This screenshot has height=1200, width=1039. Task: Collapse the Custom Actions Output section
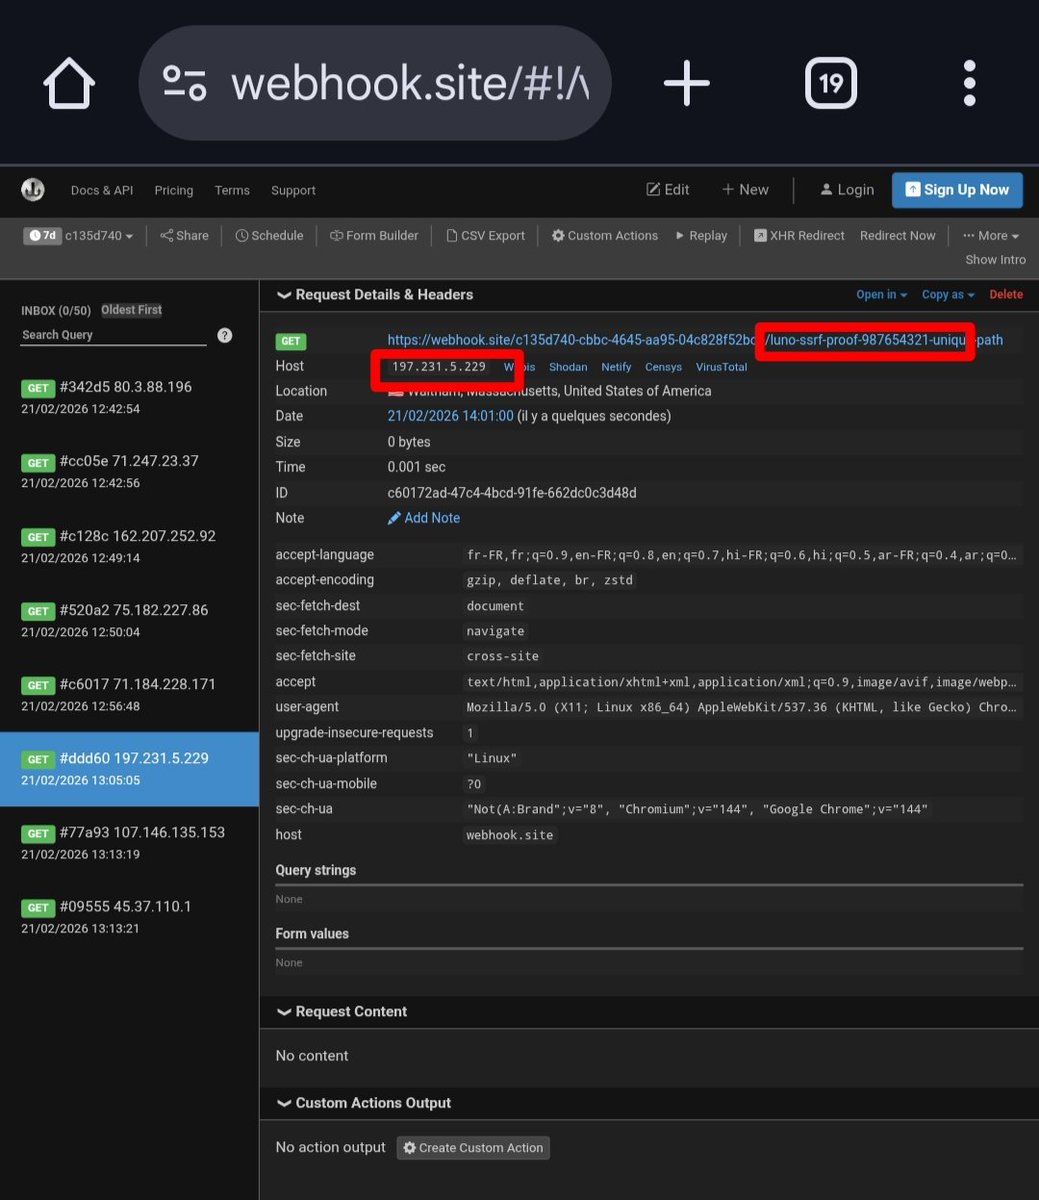coord(363,1103)
